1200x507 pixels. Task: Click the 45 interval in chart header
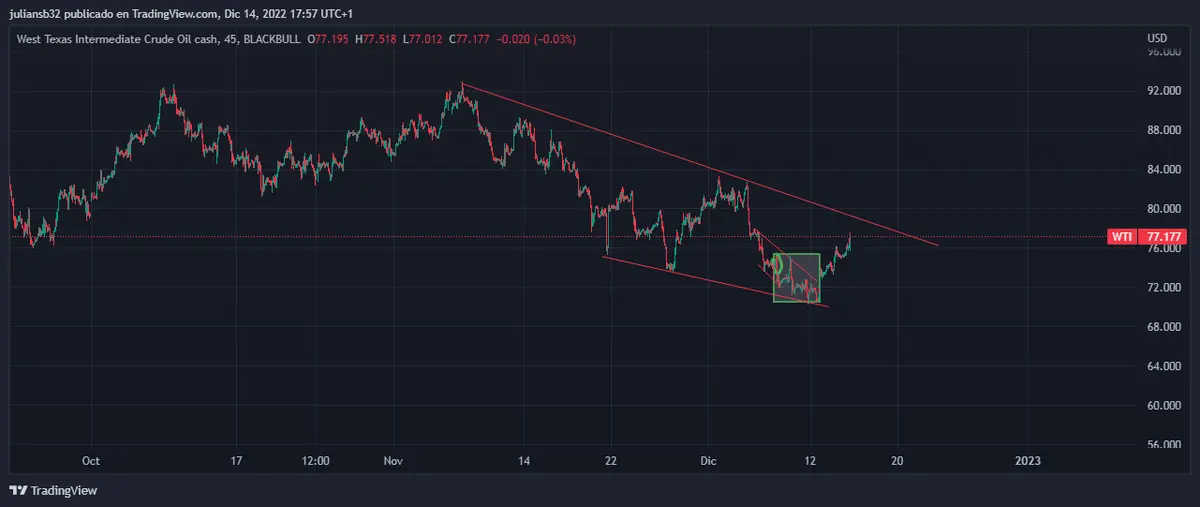[231, 39]
